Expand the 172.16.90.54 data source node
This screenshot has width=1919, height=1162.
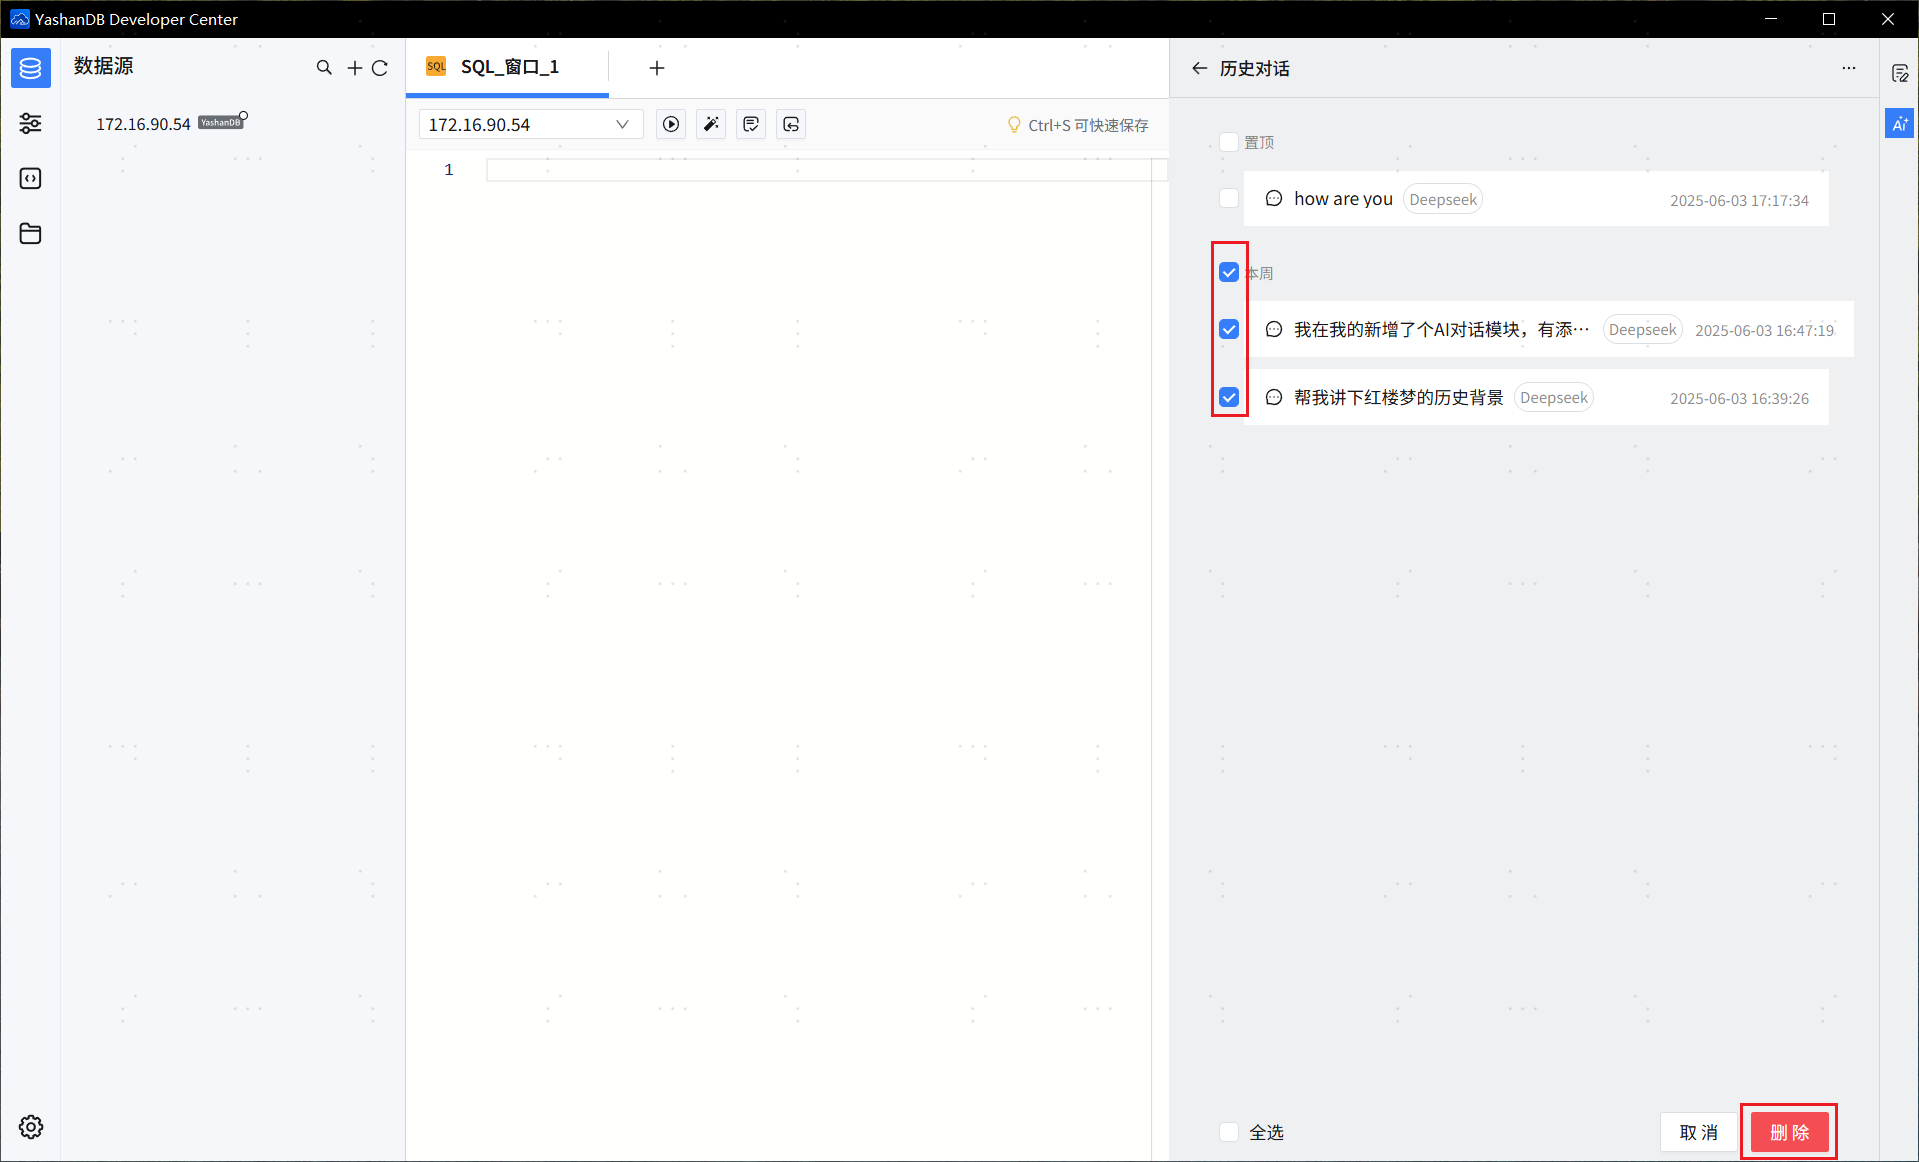click(143, 124)
